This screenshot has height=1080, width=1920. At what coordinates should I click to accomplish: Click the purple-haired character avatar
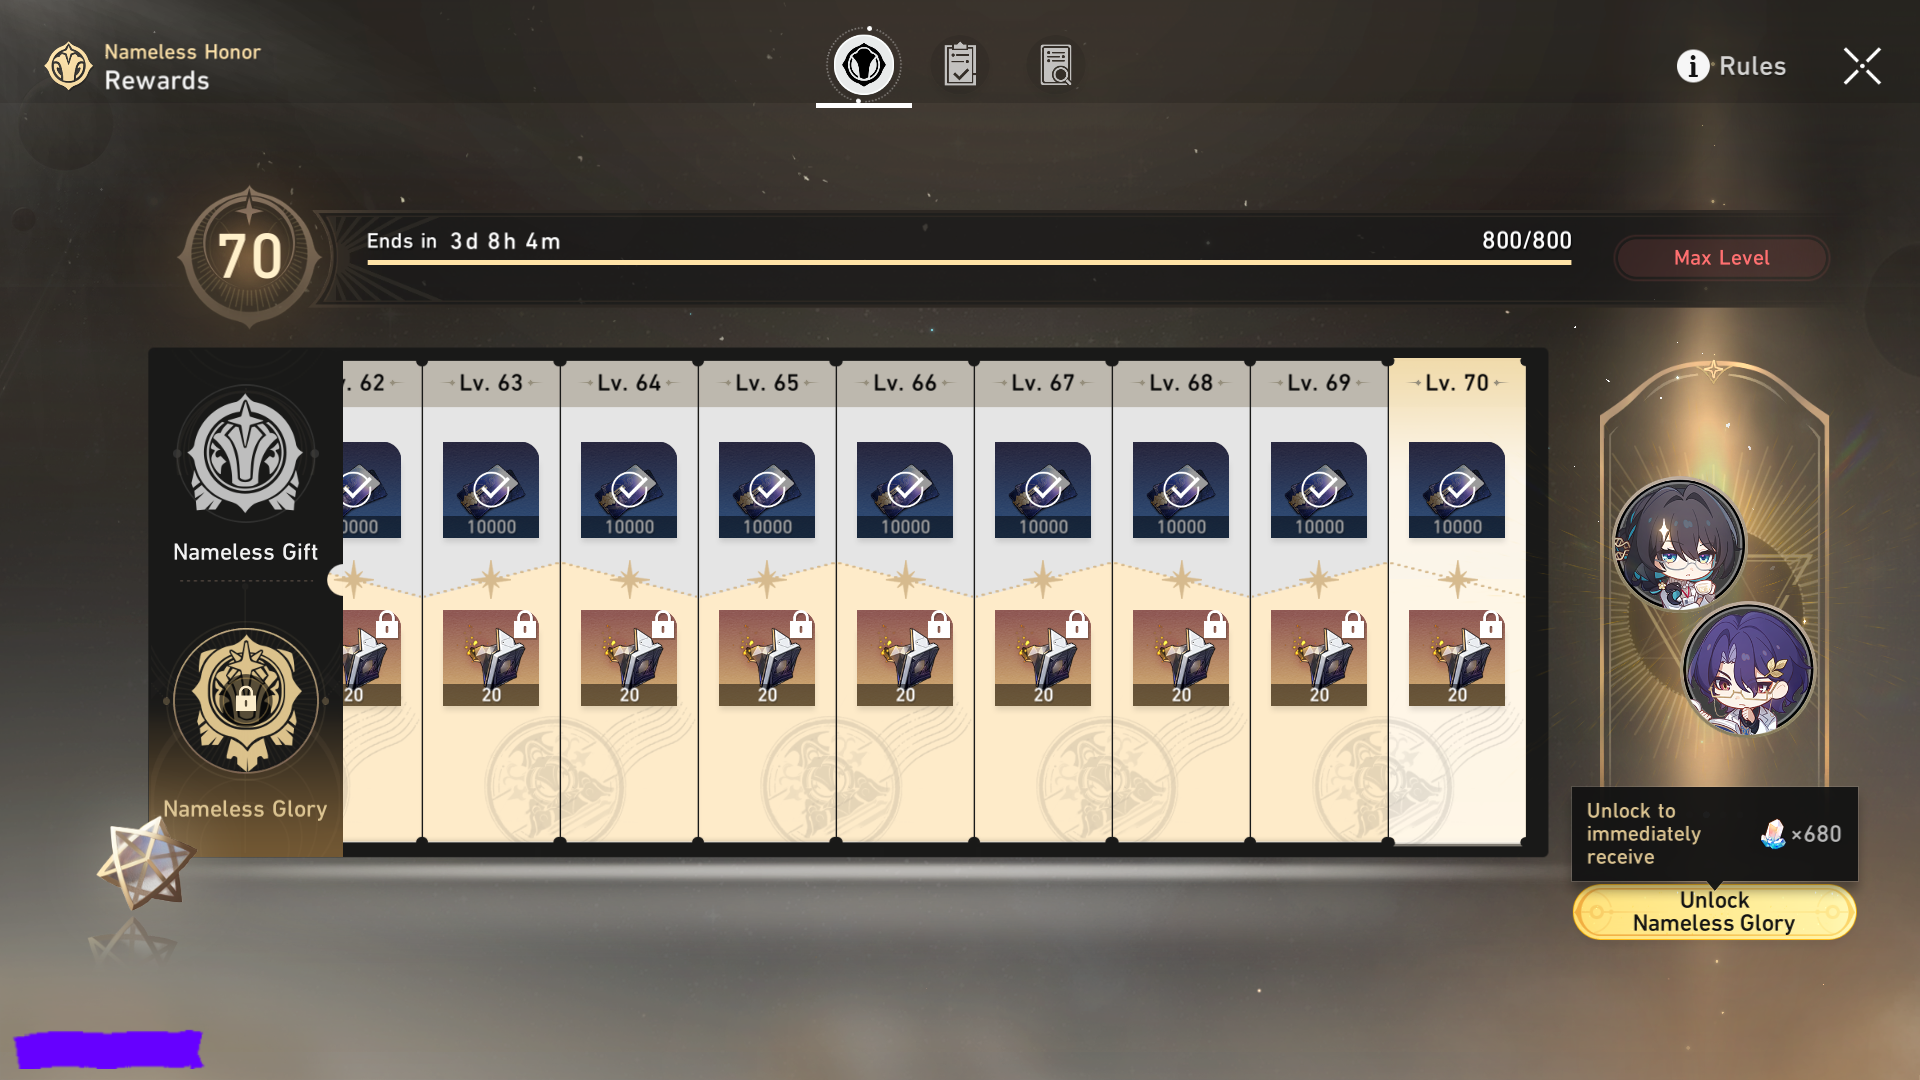click(x=1748, y=670)
